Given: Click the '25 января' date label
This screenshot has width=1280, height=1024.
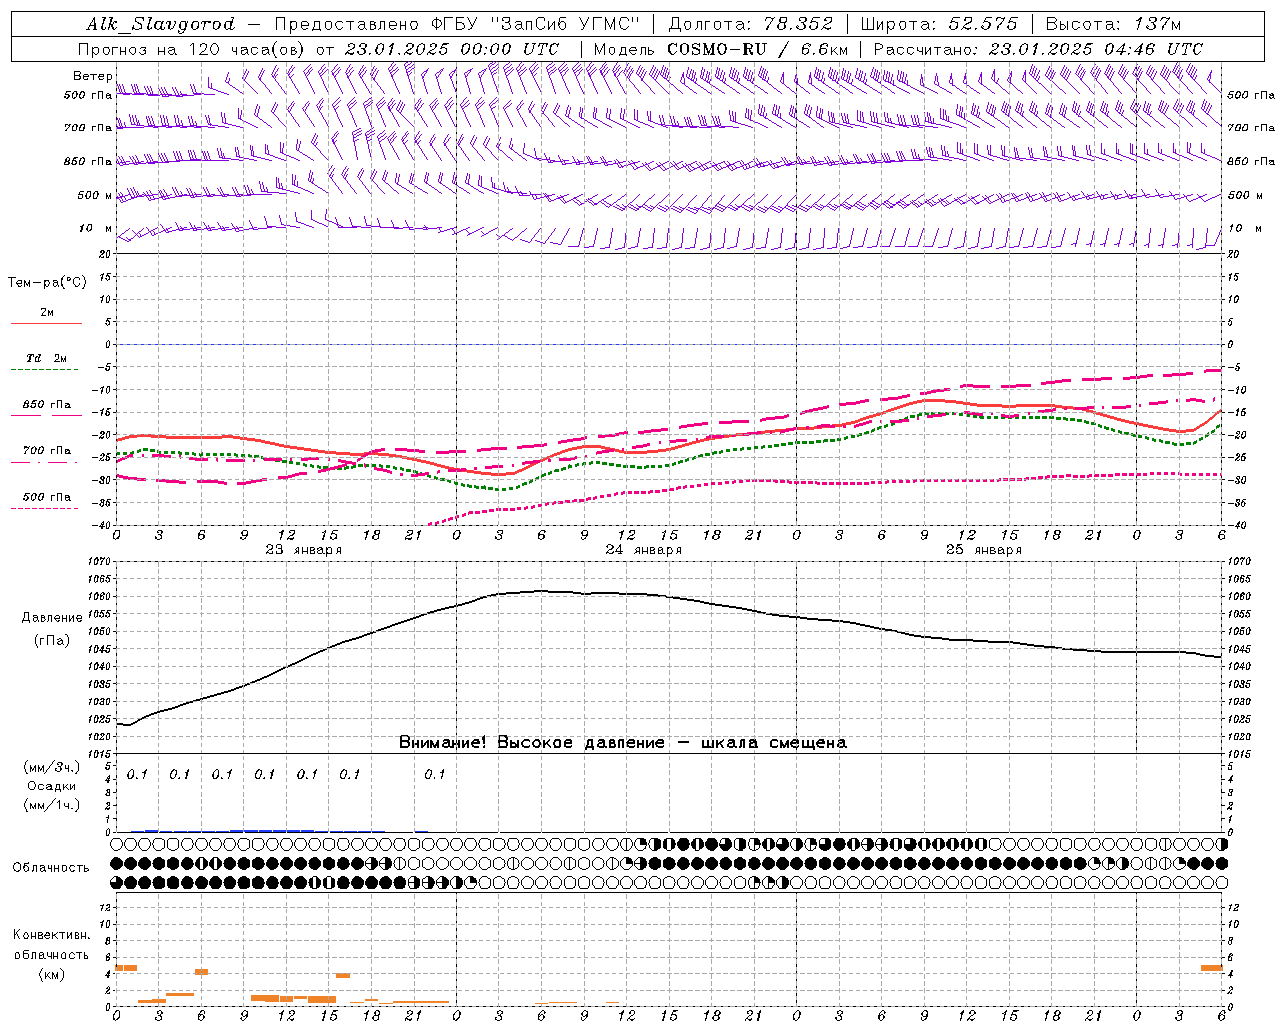Looking at the screenshot, I should pyautogui.click(x=983, y=550).
